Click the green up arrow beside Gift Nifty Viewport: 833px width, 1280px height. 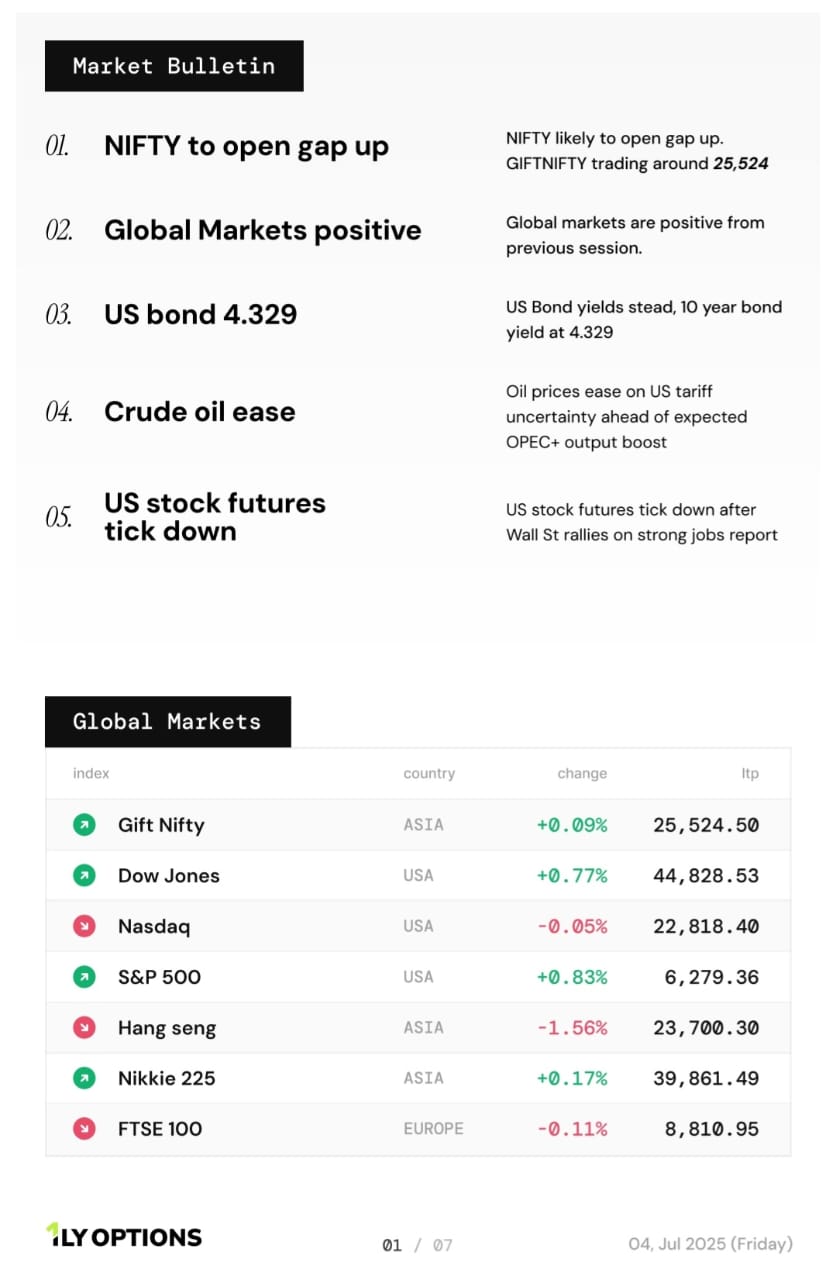click(x=84, y=825)
